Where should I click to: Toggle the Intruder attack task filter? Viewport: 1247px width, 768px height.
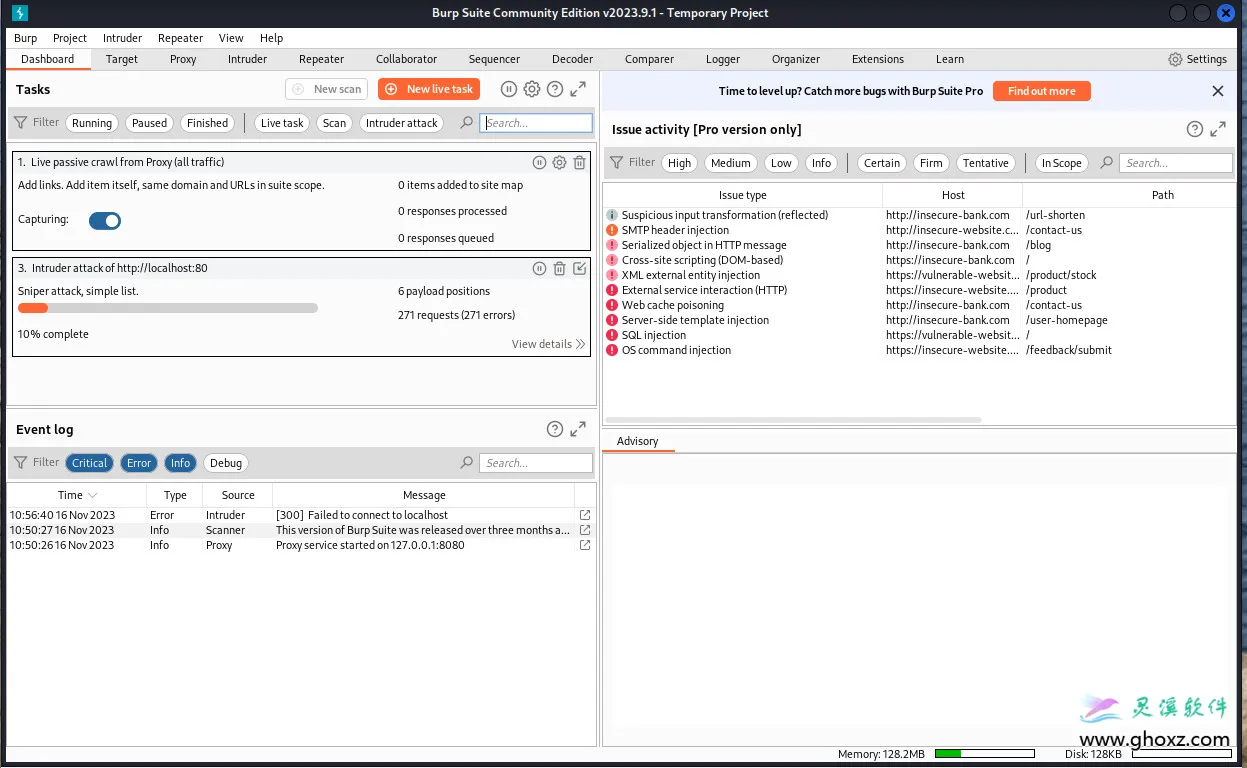pyautogui.click(x=401, y=123)
